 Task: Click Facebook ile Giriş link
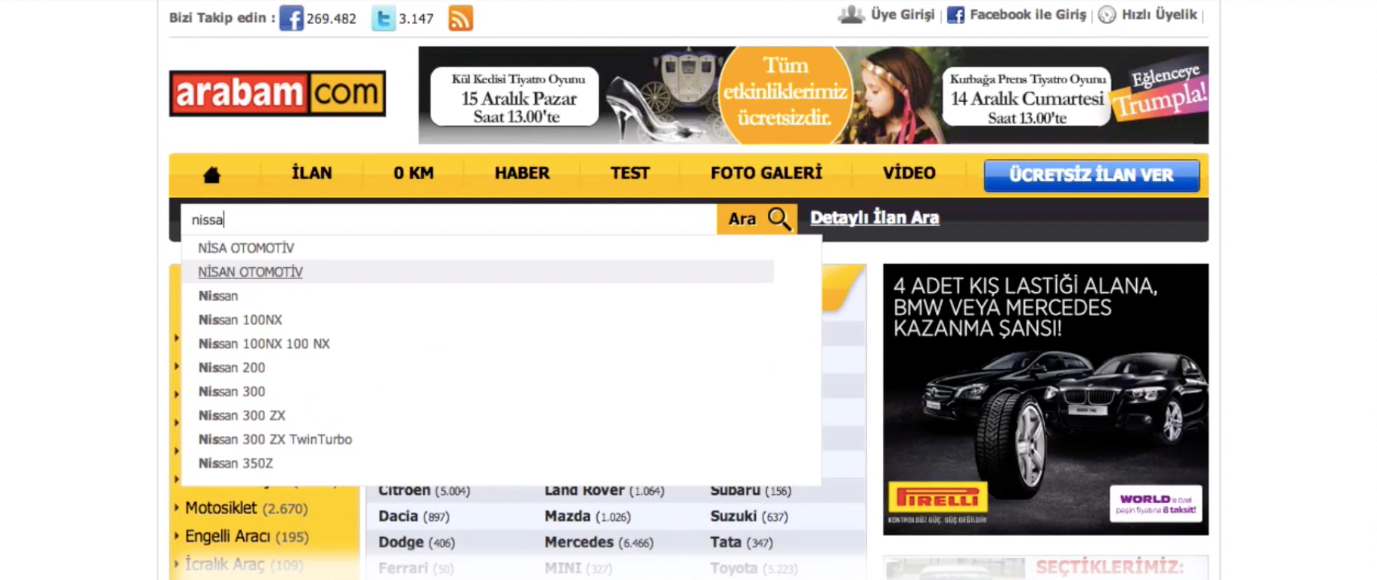(x=1028, y=15)
